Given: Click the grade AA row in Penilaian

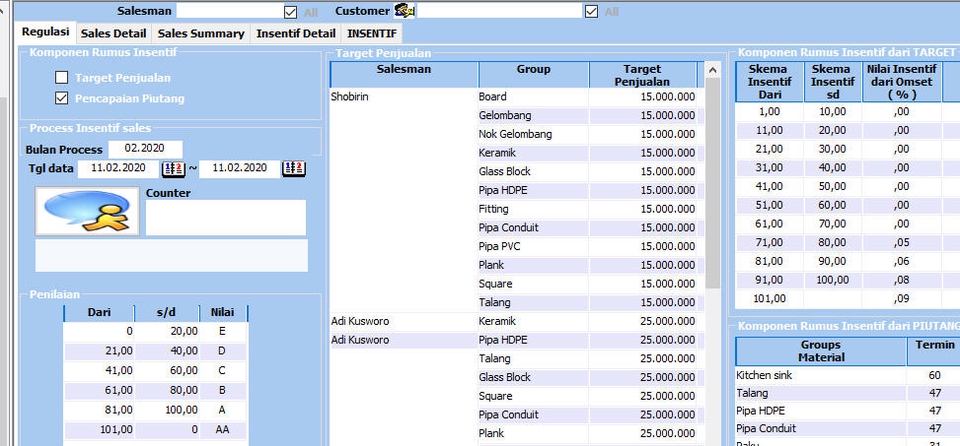Looking at the screenshot, I should pos(156,430).
